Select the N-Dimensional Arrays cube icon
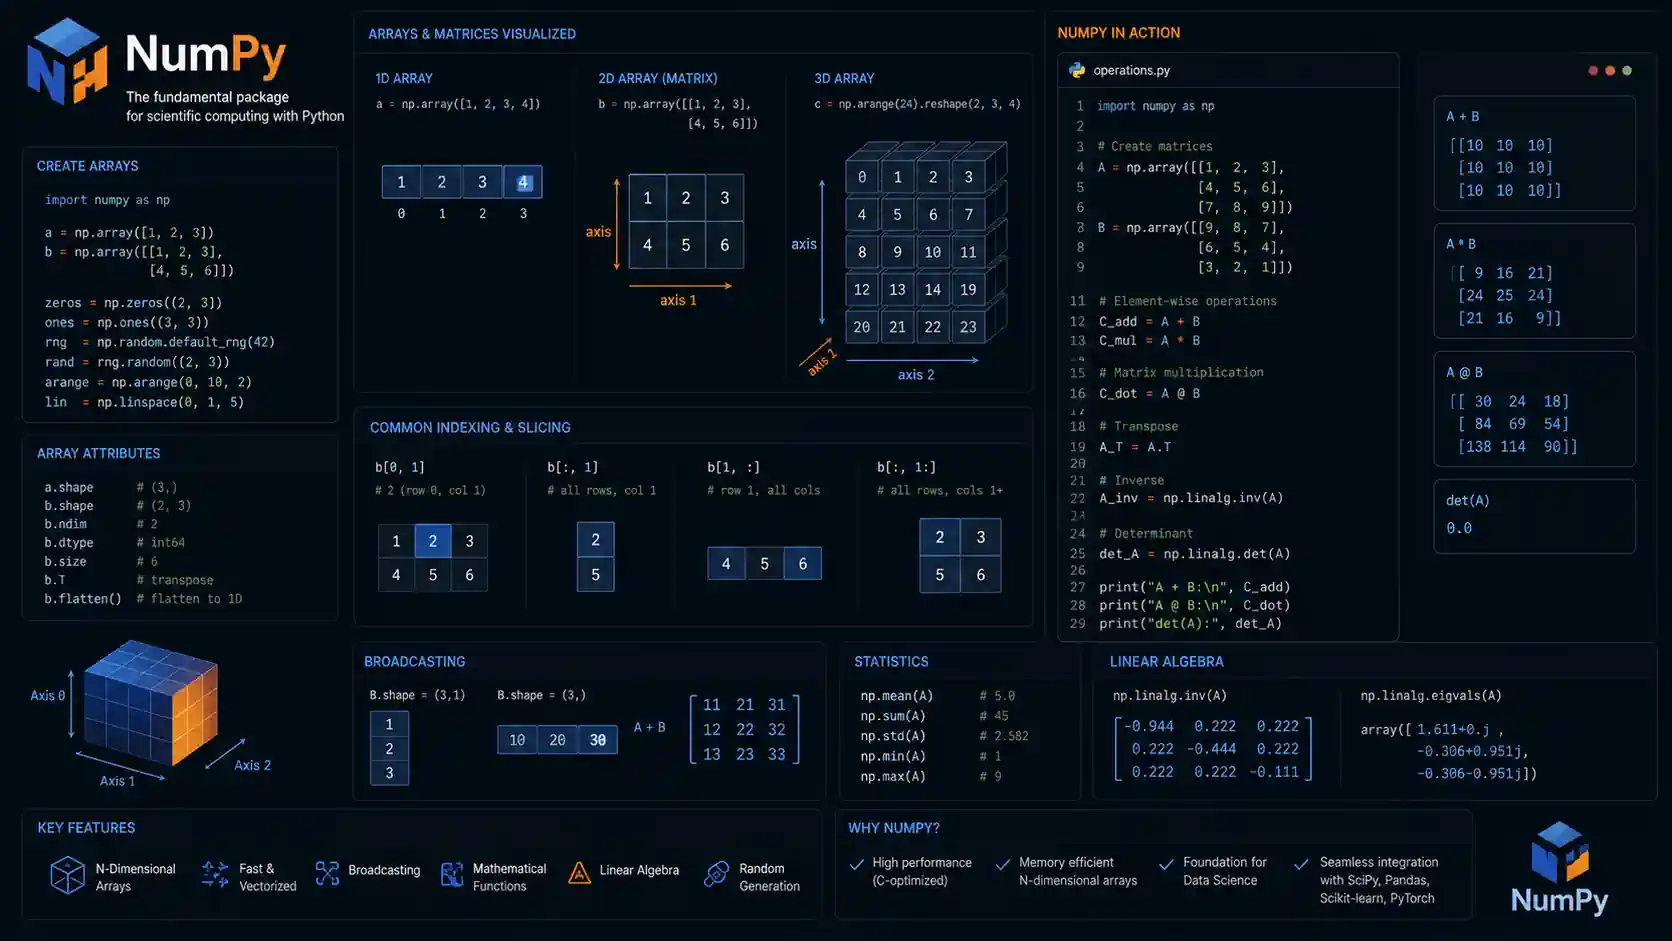The height and width of the screenshot is (941, 1672). [x=67, y=876]
